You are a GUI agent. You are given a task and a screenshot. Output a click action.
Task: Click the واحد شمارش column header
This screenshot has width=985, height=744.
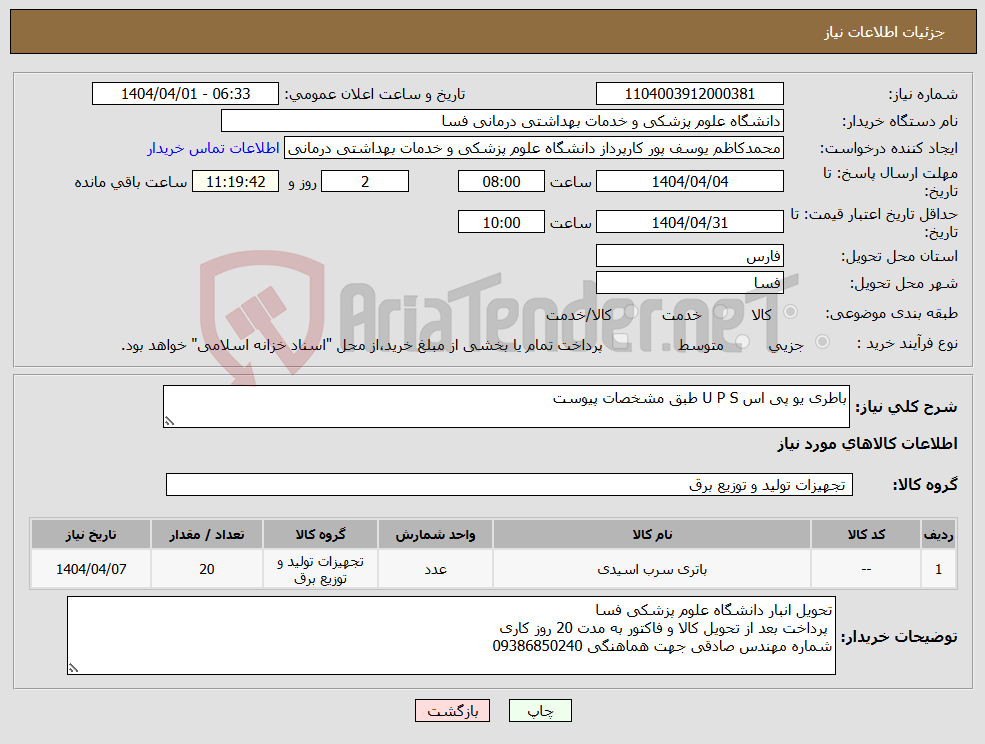tap(435, 535)
